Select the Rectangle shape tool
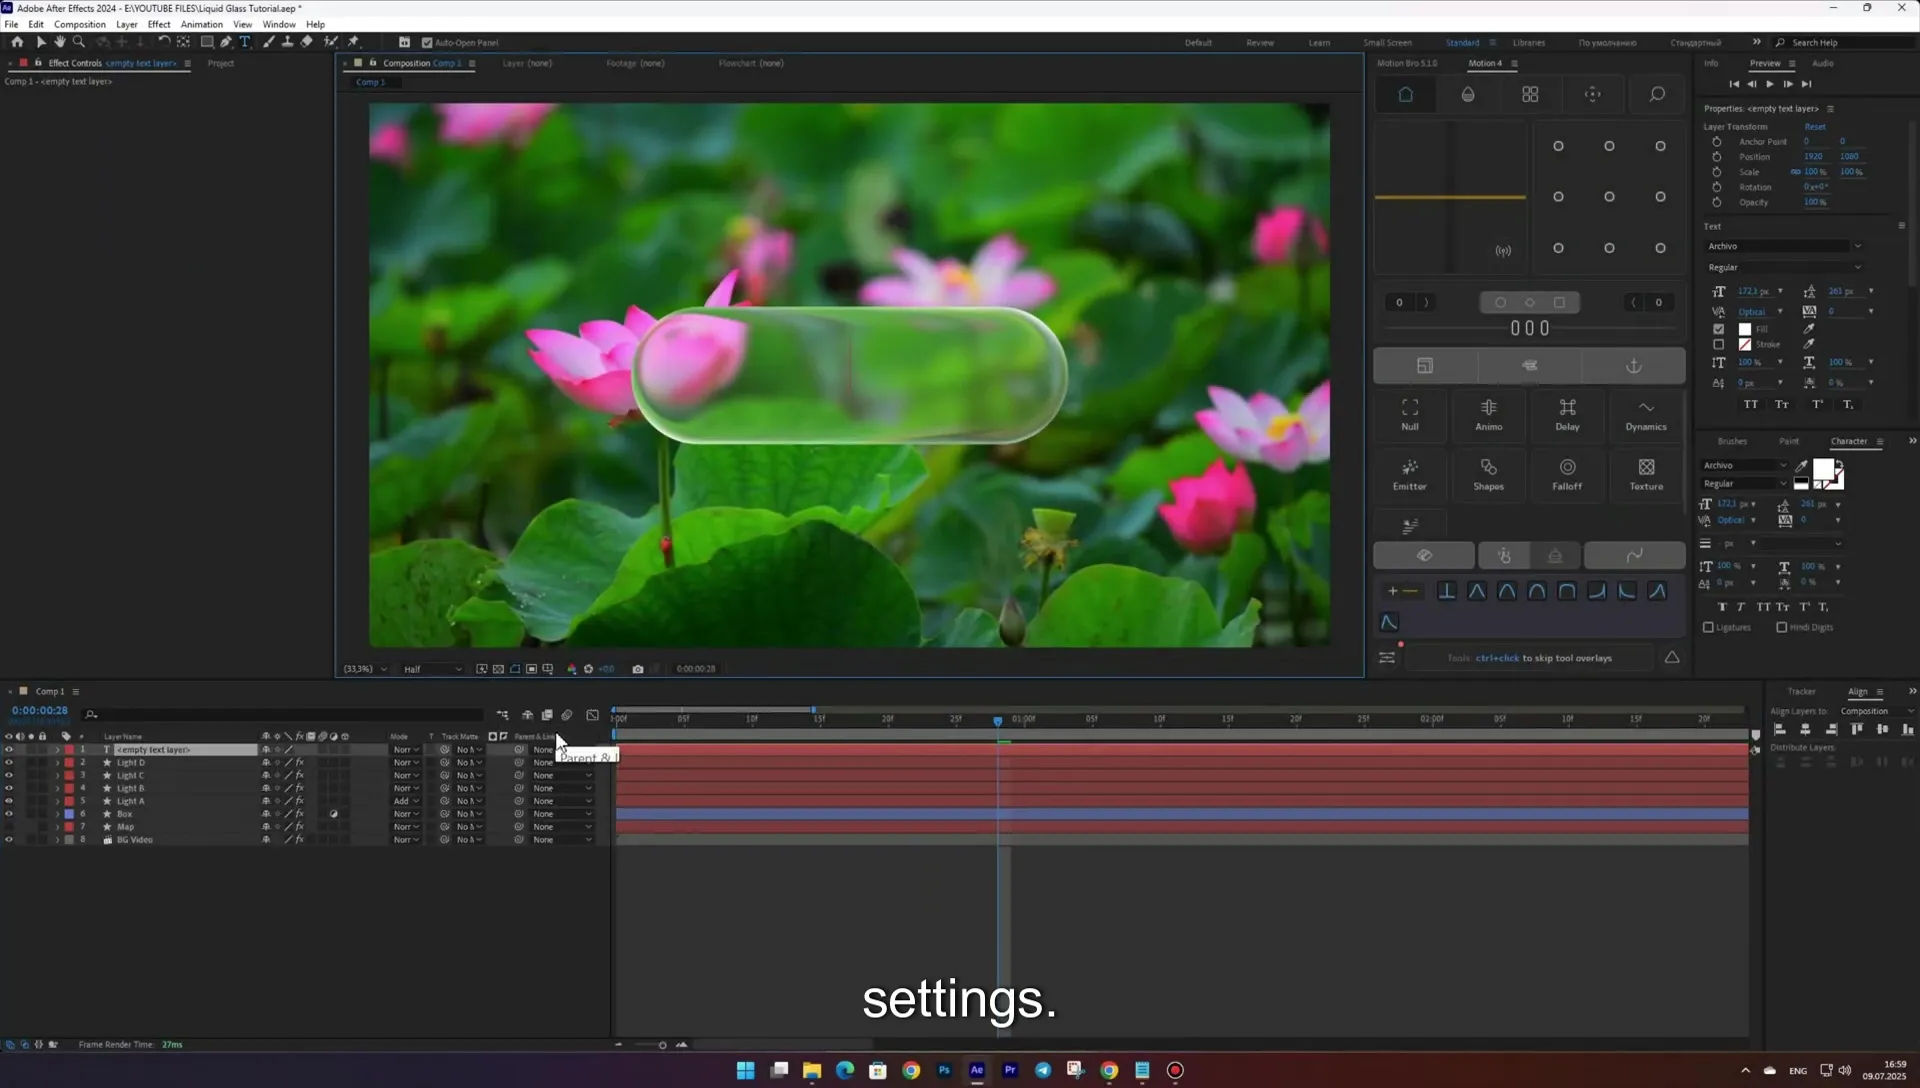The width and height of the screenshot is (1920, 1088). 207,42
